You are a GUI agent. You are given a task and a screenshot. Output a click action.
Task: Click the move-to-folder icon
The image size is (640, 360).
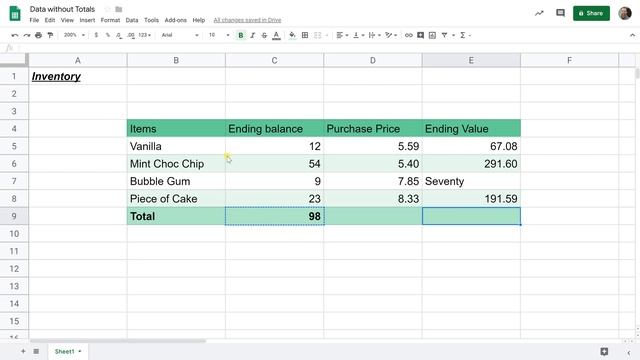pyautogui.click(x=118, y=9)
